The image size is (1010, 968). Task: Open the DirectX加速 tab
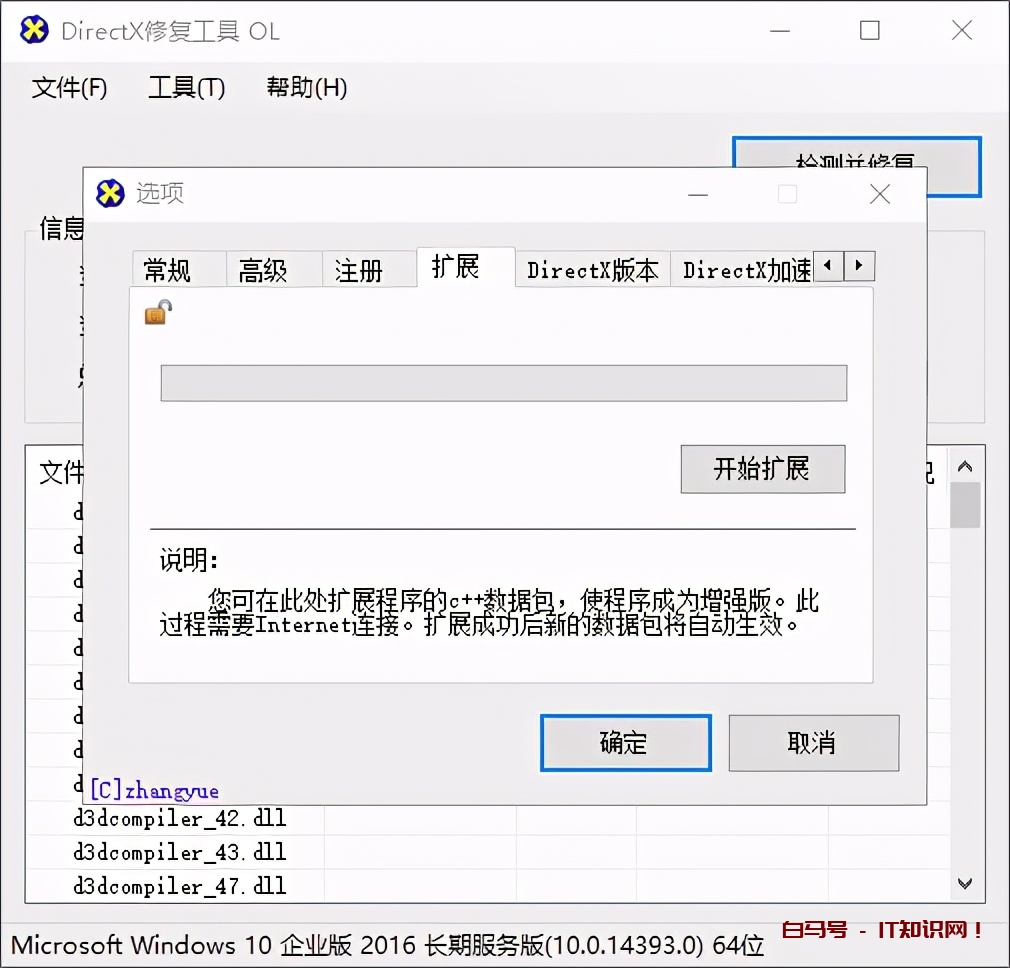point(744,268)
